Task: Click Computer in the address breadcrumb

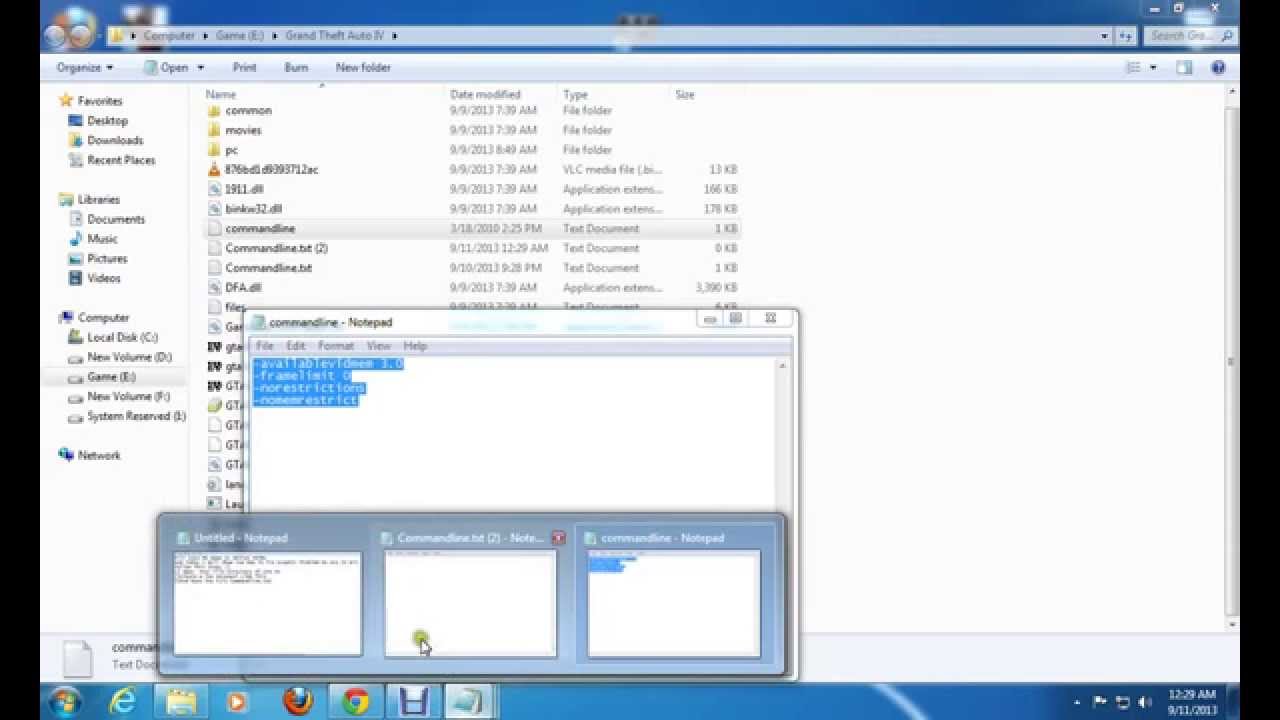Action: tap(167, 35)
